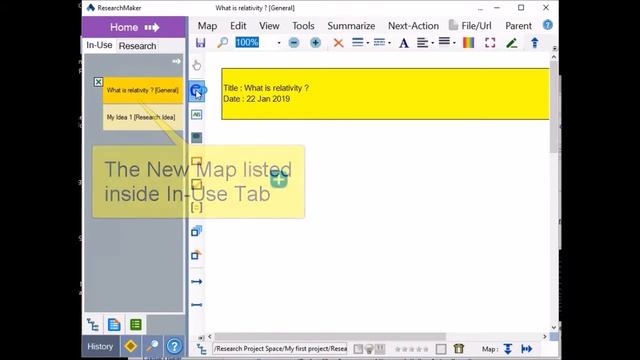Toggle full screen with bracket-corner icon
The image size is (640, 360).
490,42
